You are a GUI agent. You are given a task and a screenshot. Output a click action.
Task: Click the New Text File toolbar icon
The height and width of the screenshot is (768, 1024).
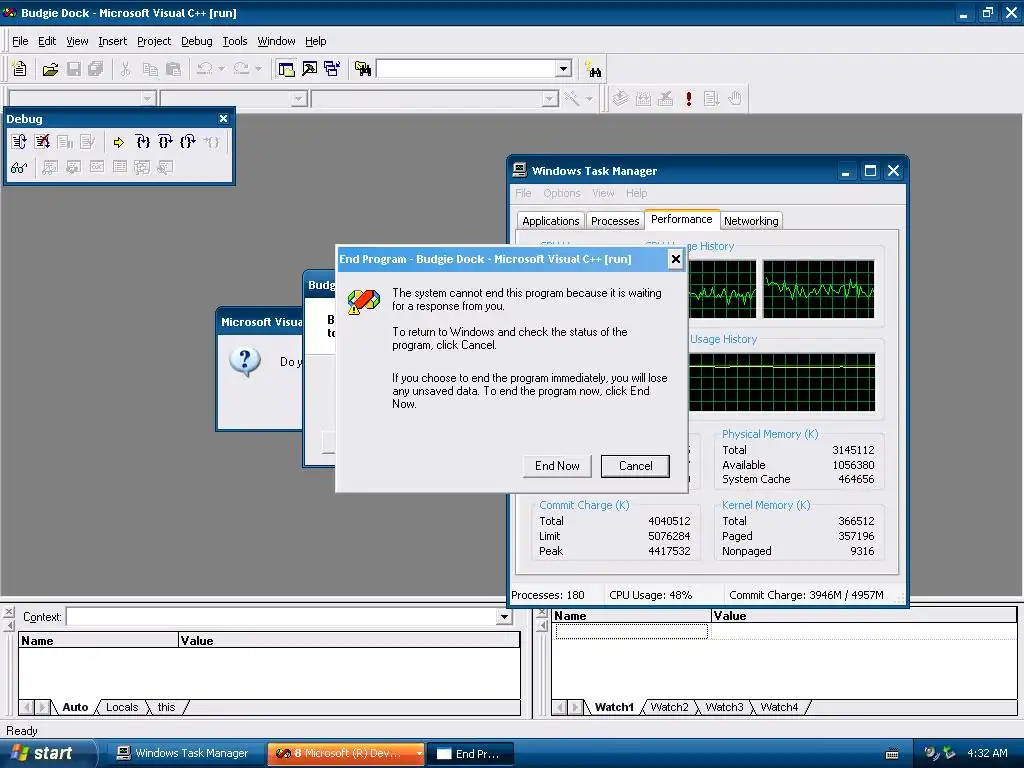pyautogui.click(x=20, y=69)
